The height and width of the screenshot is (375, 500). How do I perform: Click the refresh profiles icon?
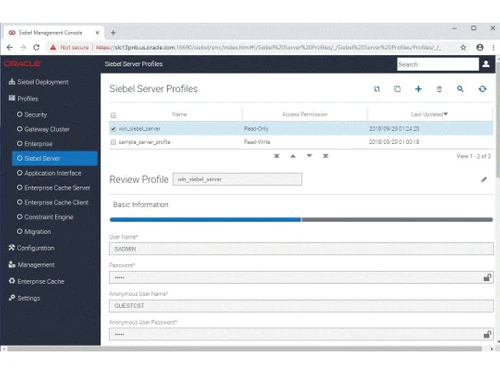tap(482, 89)
